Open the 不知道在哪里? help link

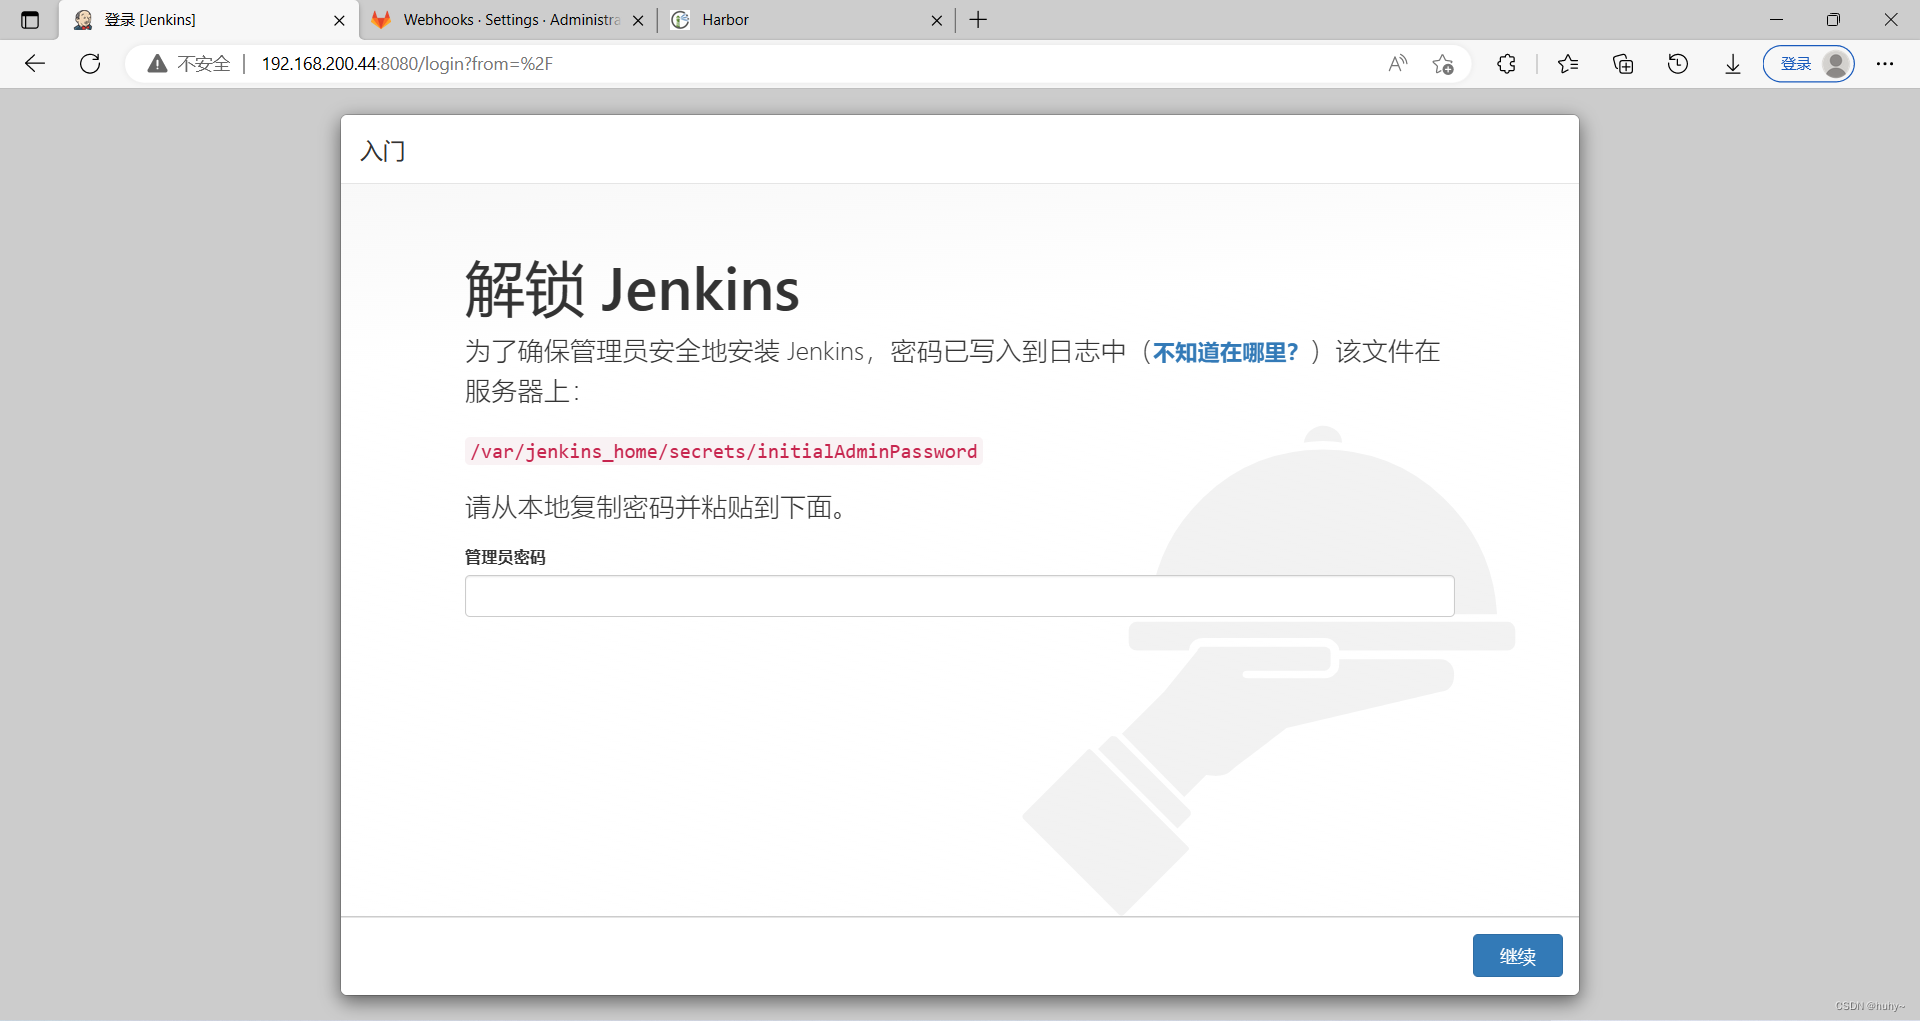click(x=1225, y=352)
